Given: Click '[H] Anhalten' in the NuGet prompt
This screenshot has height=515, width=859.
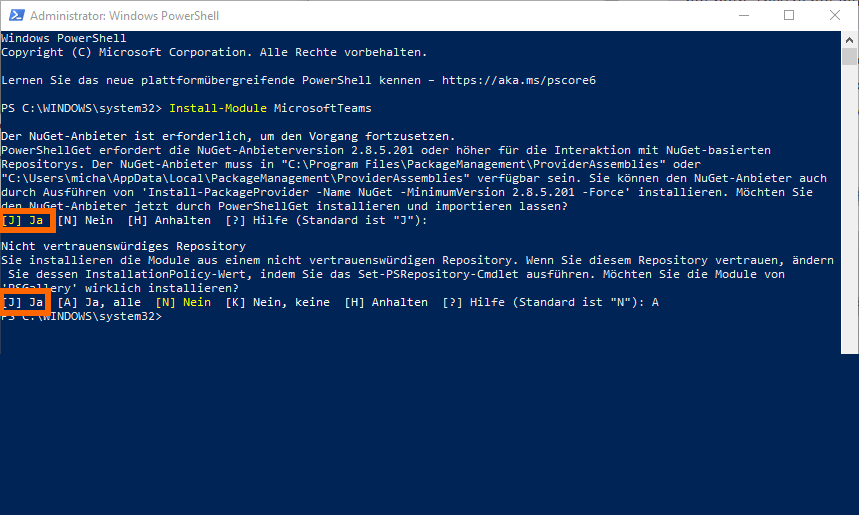Looking at the screenshot, I should pos(169,220).
